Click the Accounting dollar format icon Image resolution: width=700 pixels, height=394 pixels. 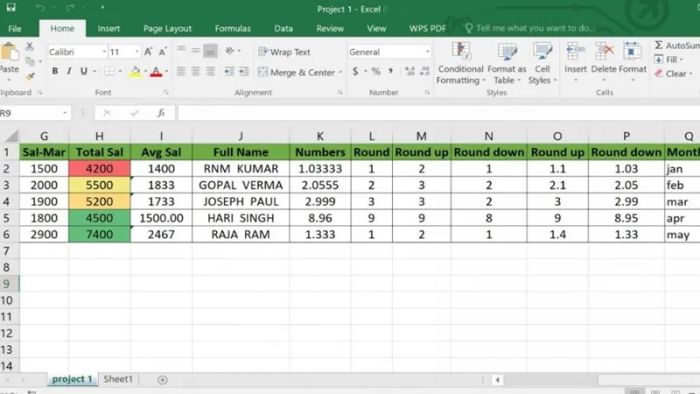pos(355,71)
